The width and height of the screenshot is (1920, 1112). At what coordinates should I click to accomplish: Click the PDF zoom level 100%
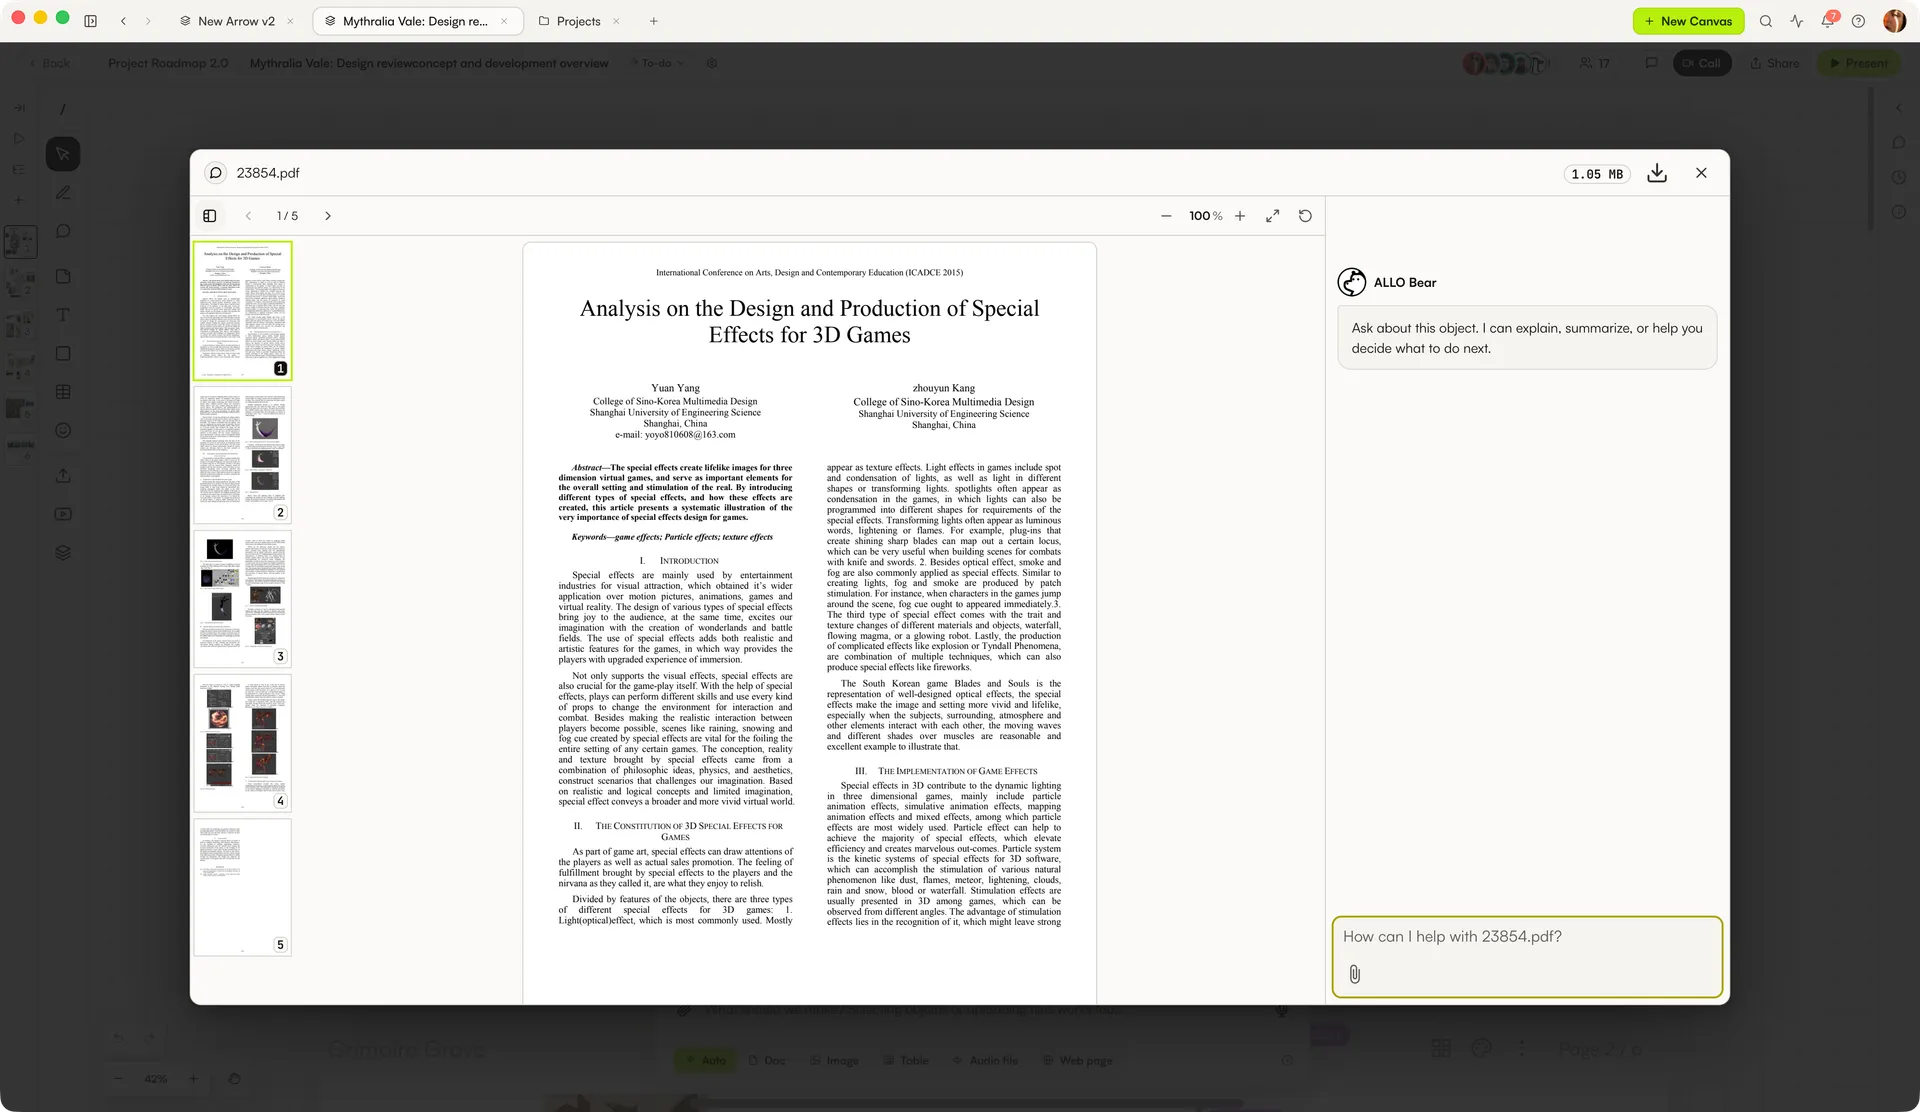click(x=1205, y=216)
